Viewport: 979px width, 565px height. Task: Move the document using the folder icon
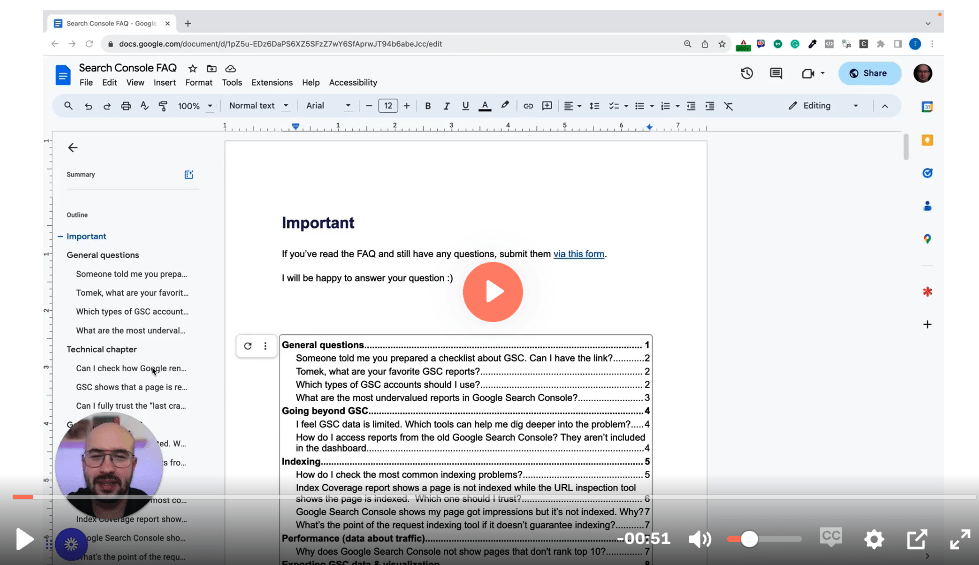(212, 69)
